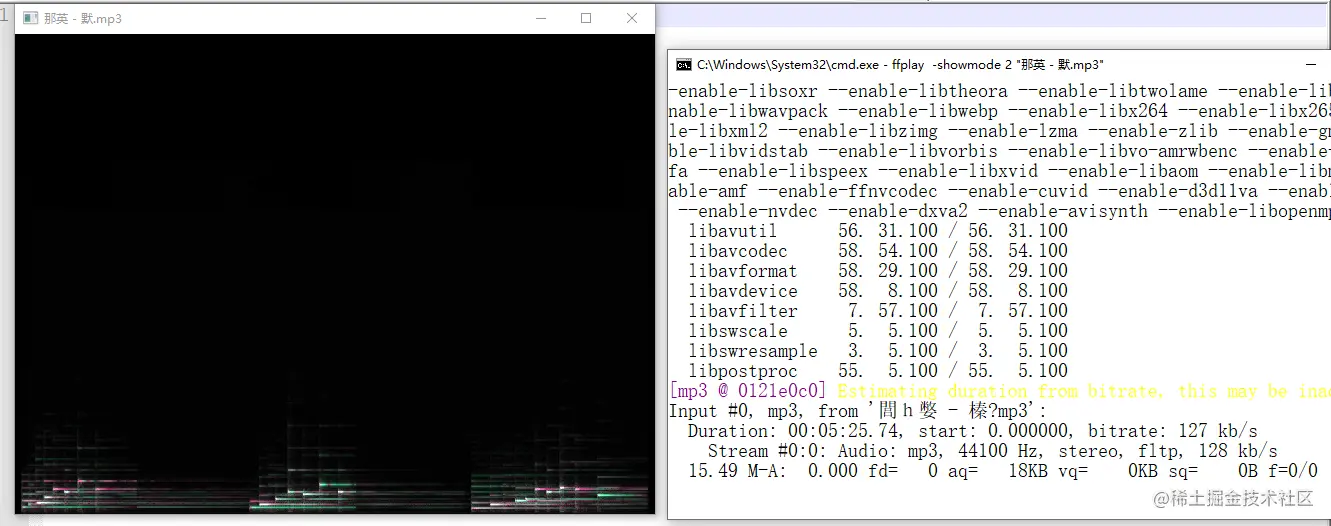Click the Duration: 00:05:25.74 line
The height and width of the screenshot is (526, 1331).
coord(973,431)
